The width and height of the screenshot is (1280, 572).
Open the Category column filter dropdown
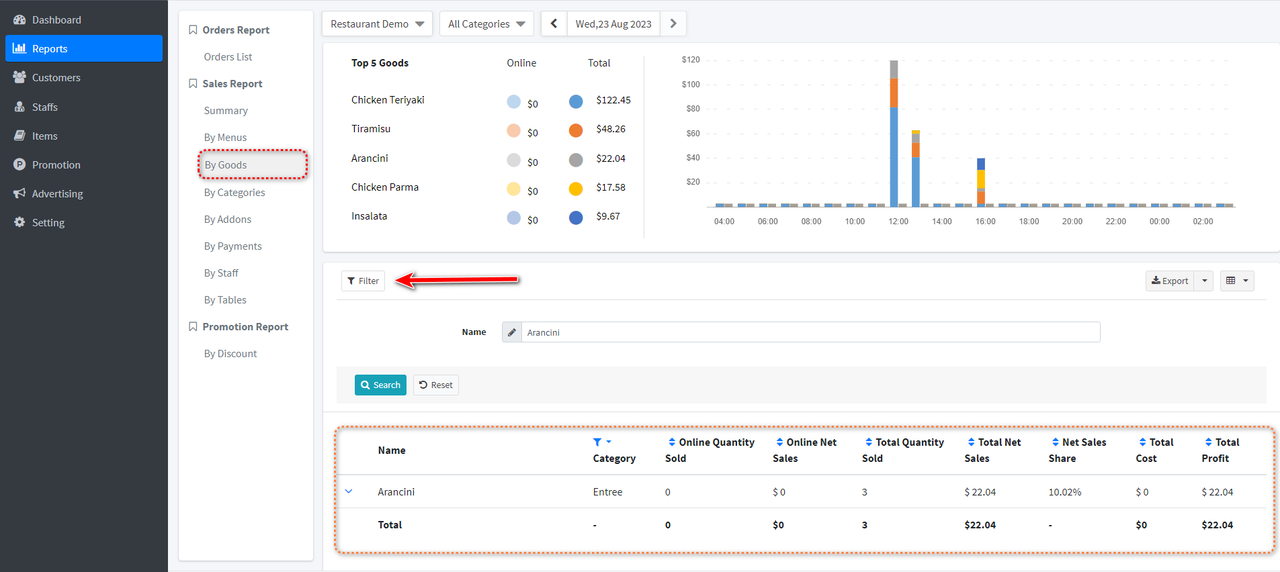pos(602,442)
